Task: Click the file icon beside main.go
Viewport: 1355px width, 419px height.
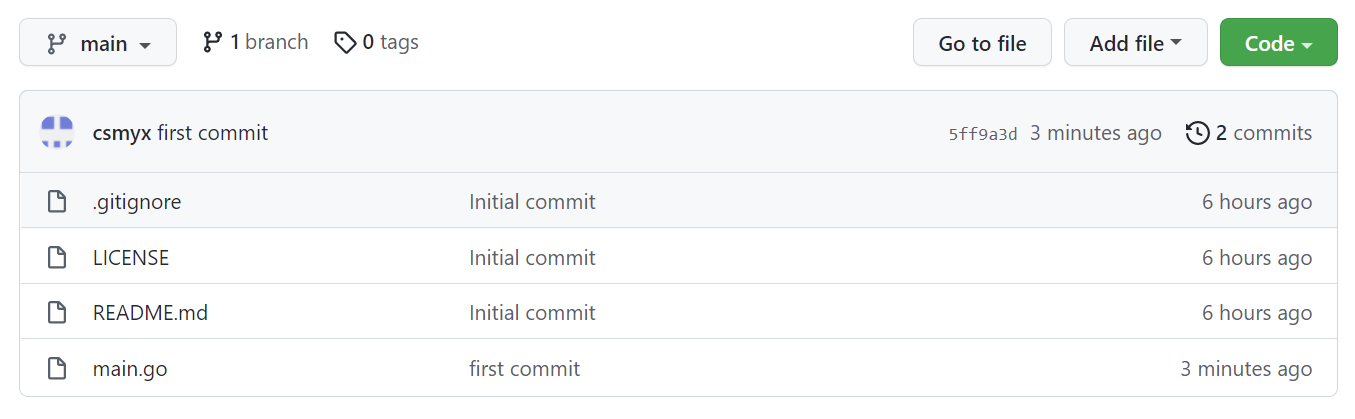Action: [58, 369]
